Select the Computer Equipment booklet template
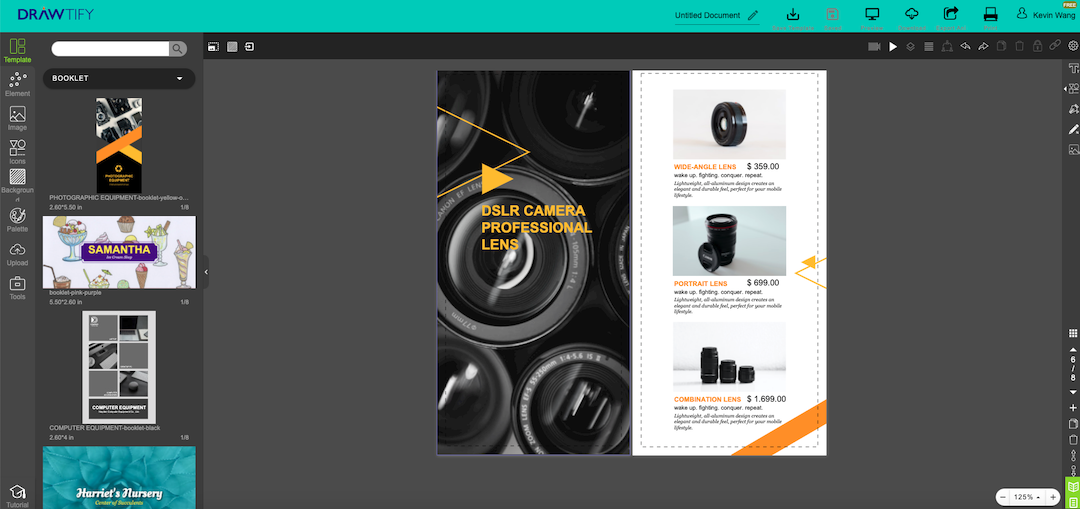Viewport: 1080px width, 509px height. tap(118, 367)
